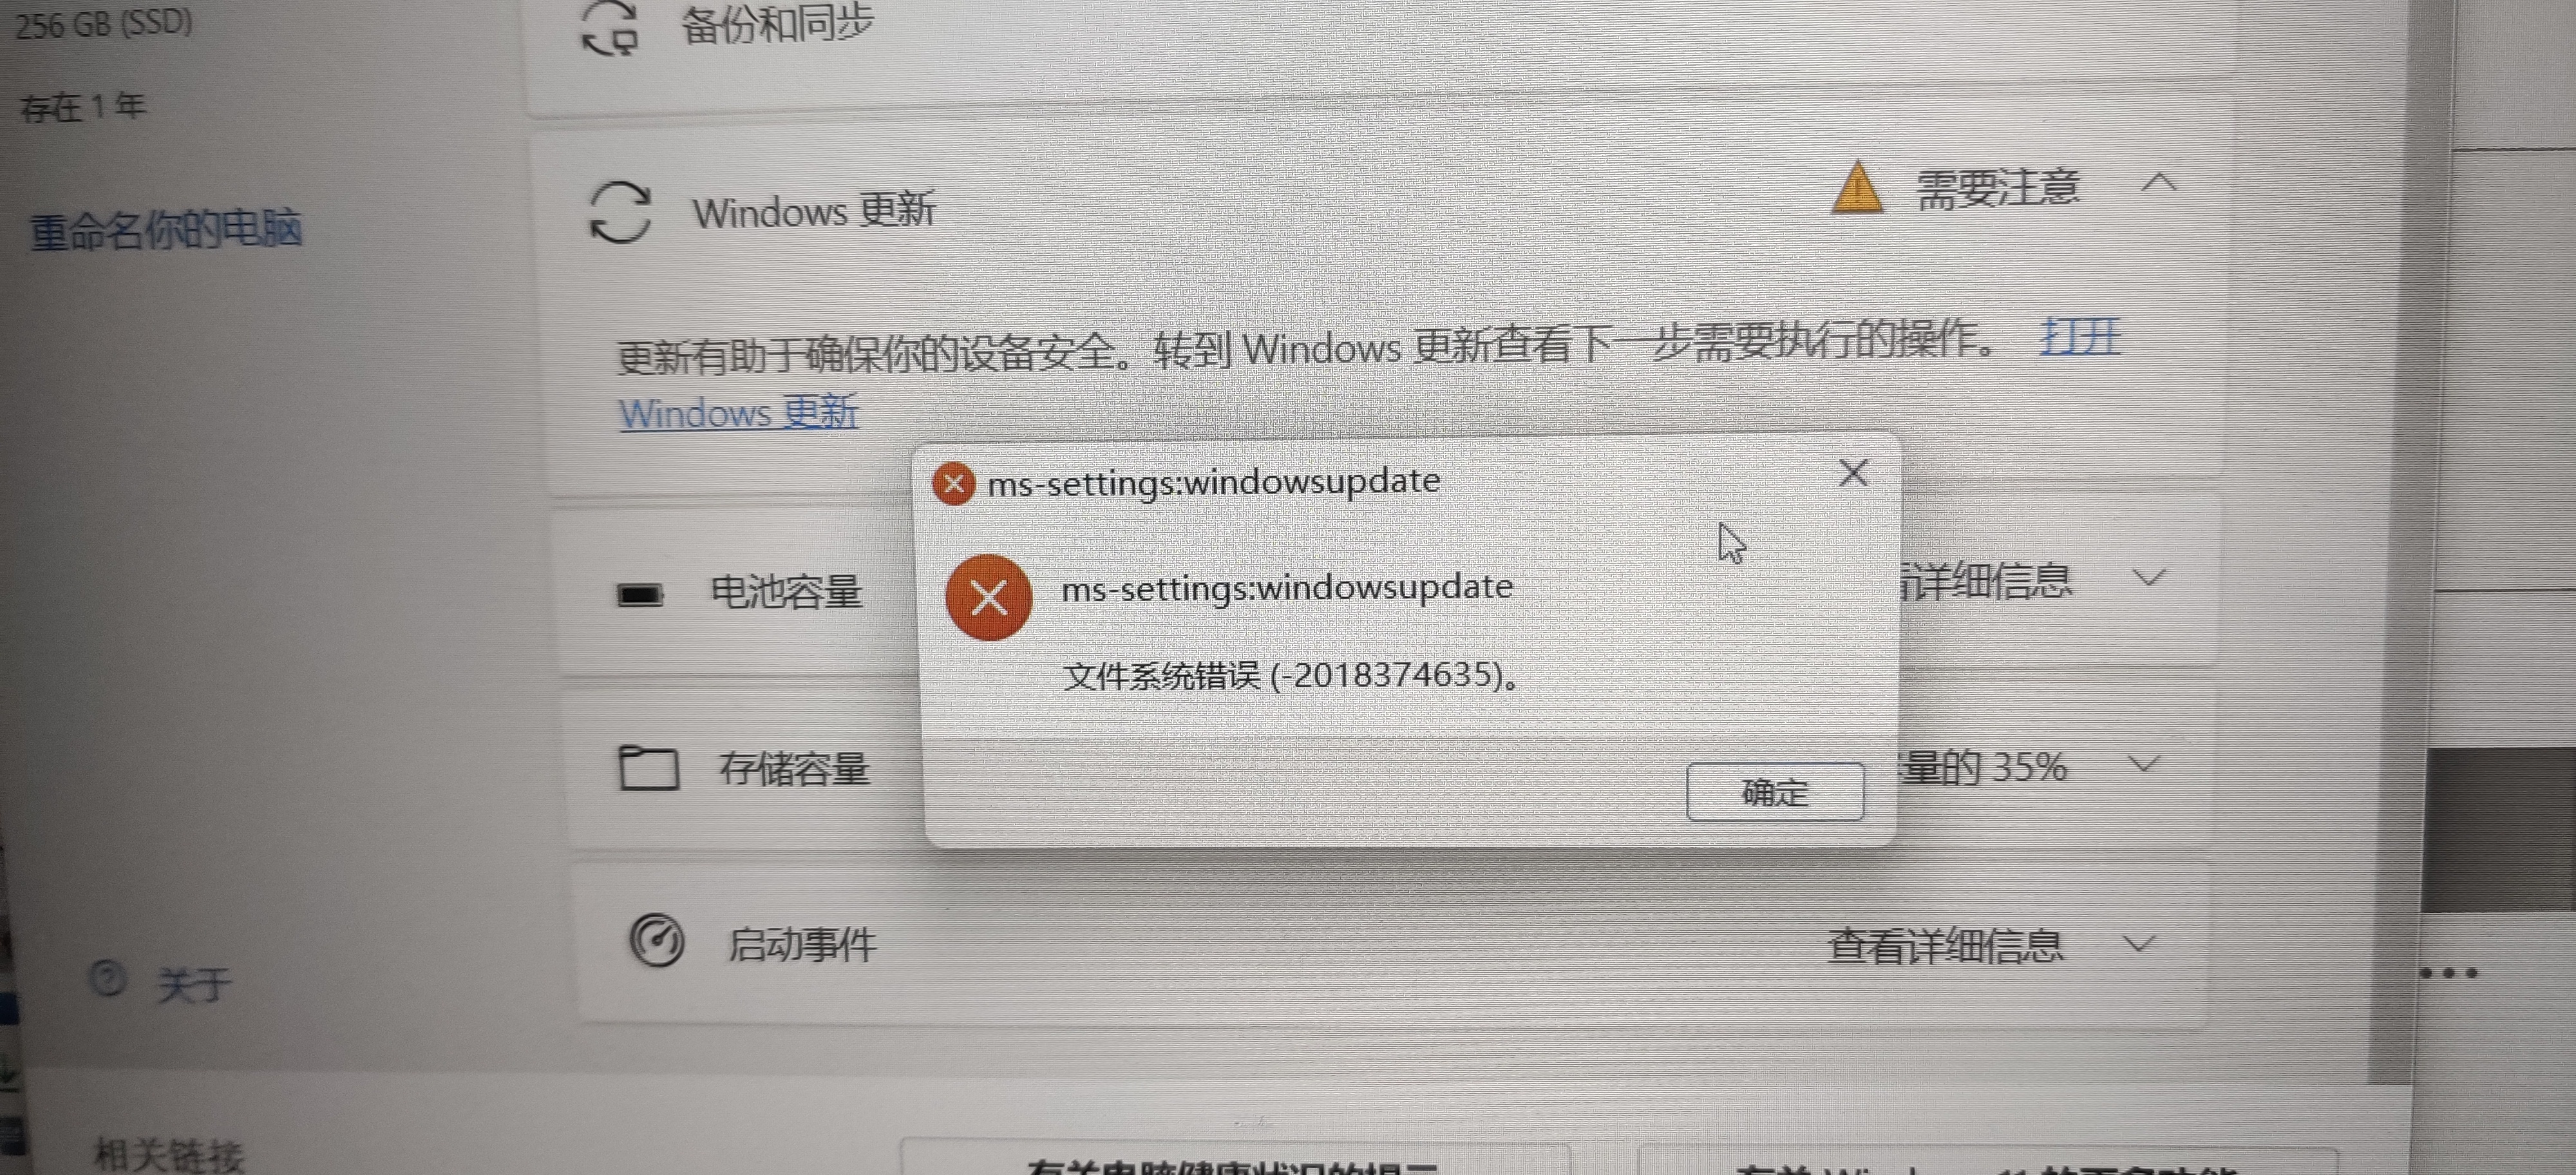Screen dimensions: 2576x1175
Task: Expand the 启动事件 section chevron
Action: click(x=2138, y=943)
